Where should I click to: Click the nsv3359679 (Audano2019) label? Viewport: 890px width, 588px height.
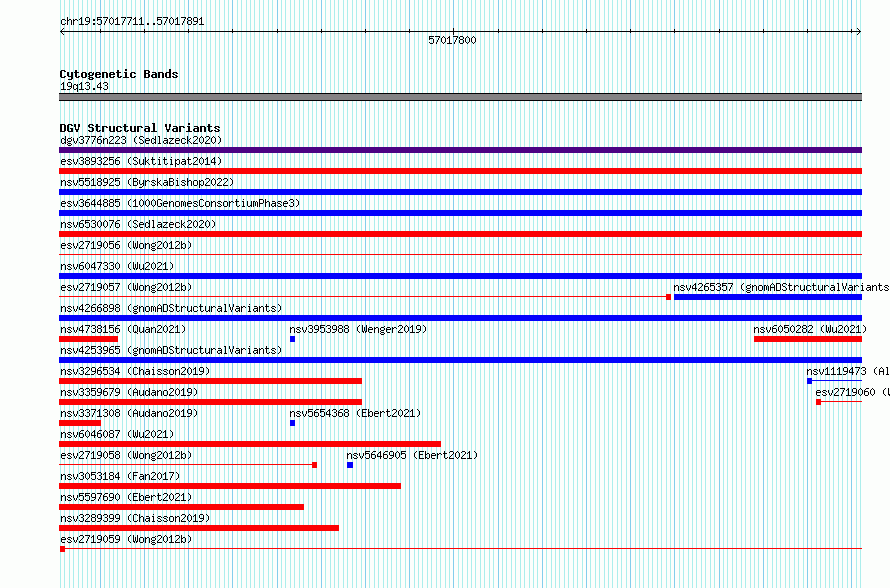[129, 392]
